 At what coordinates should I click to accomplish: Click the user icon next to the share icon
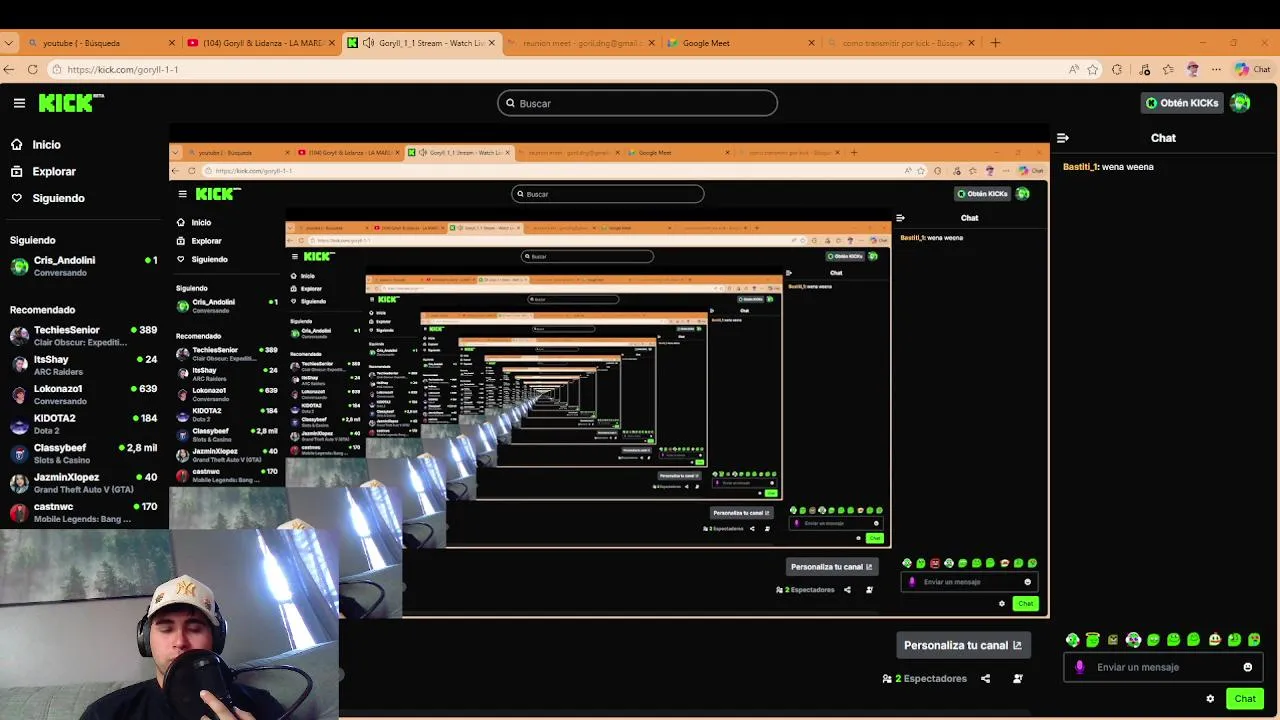tap(1018, 678)
